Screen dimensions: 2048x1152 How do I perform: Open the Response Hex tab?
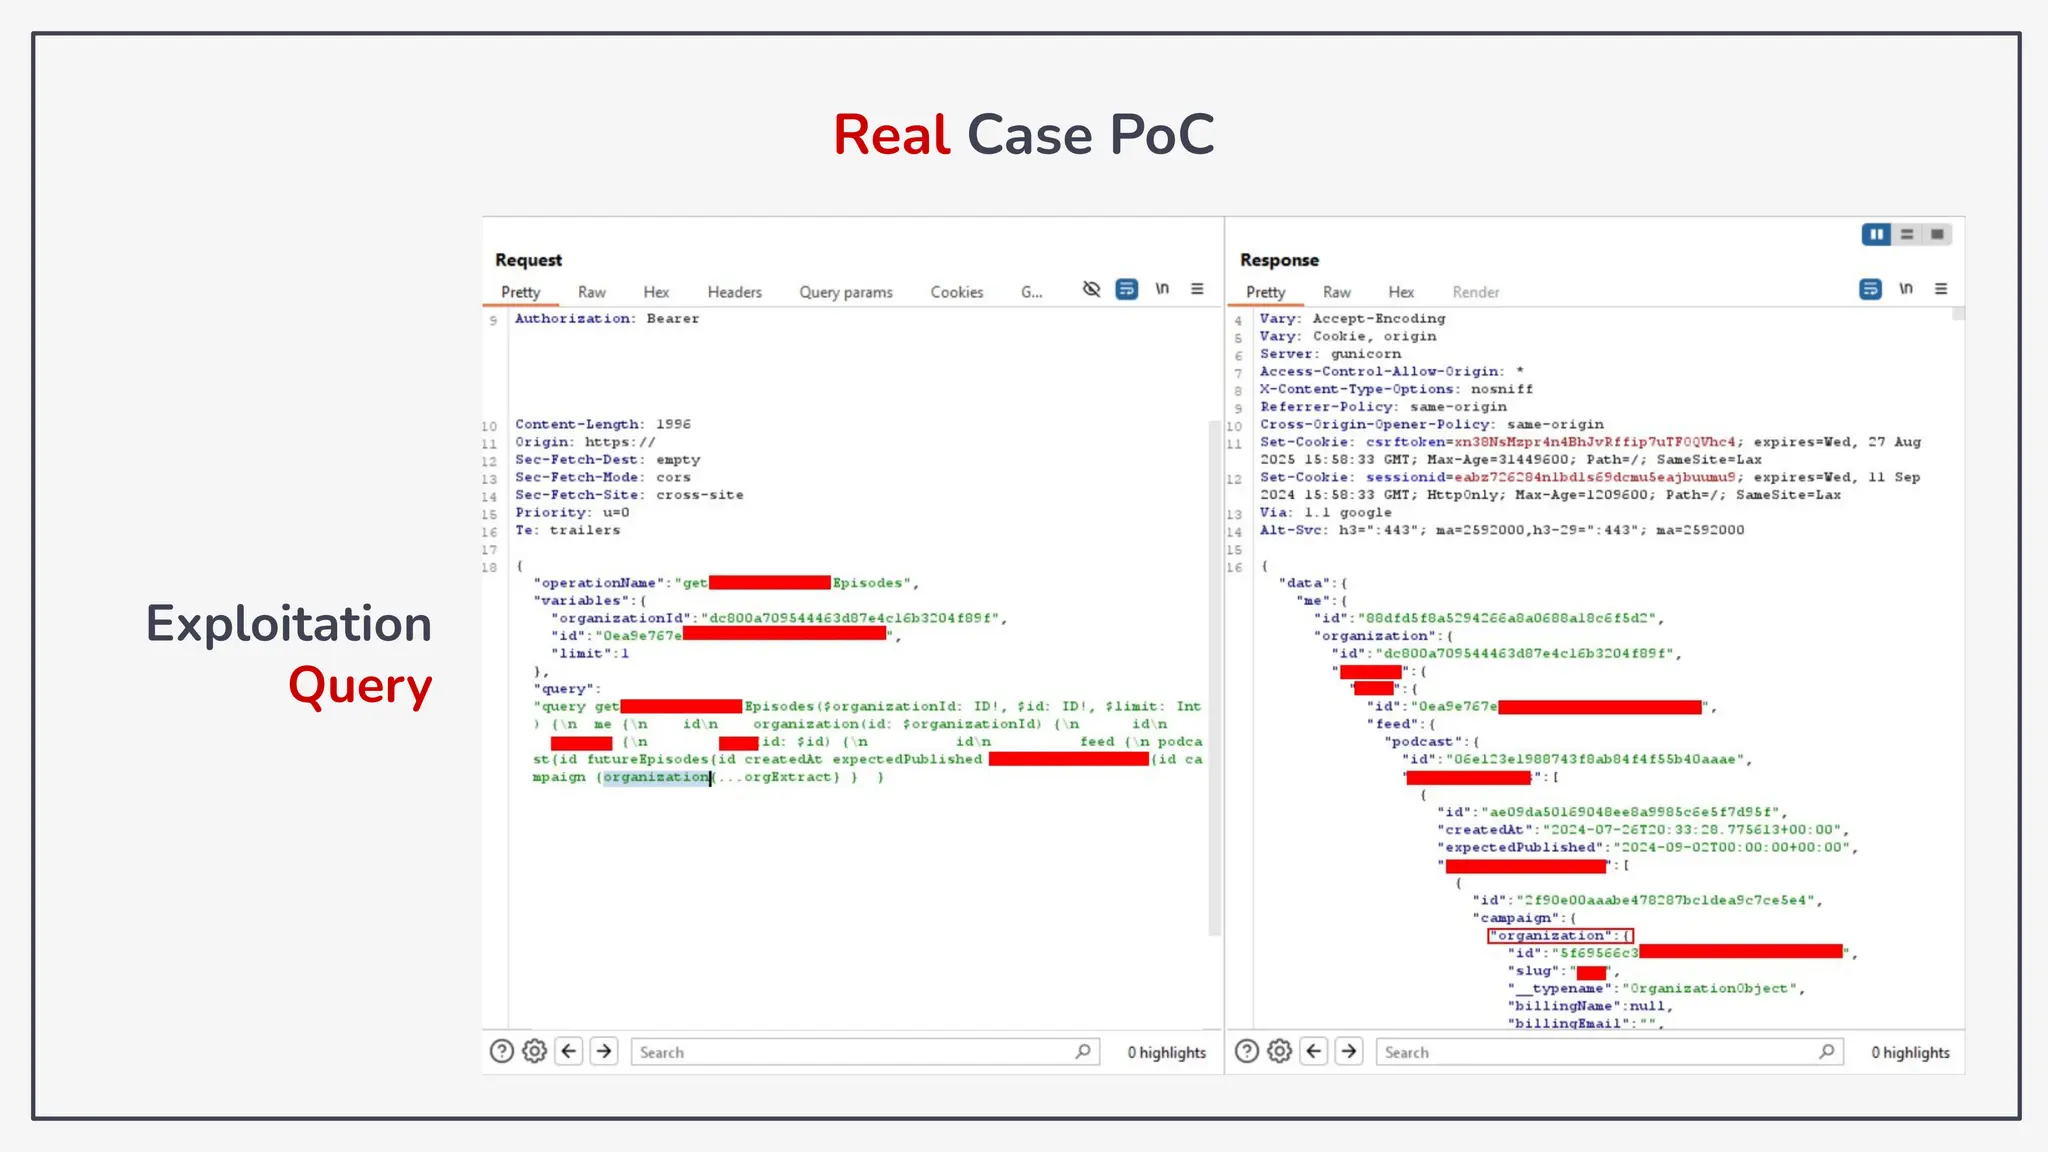click(1401, 292)
